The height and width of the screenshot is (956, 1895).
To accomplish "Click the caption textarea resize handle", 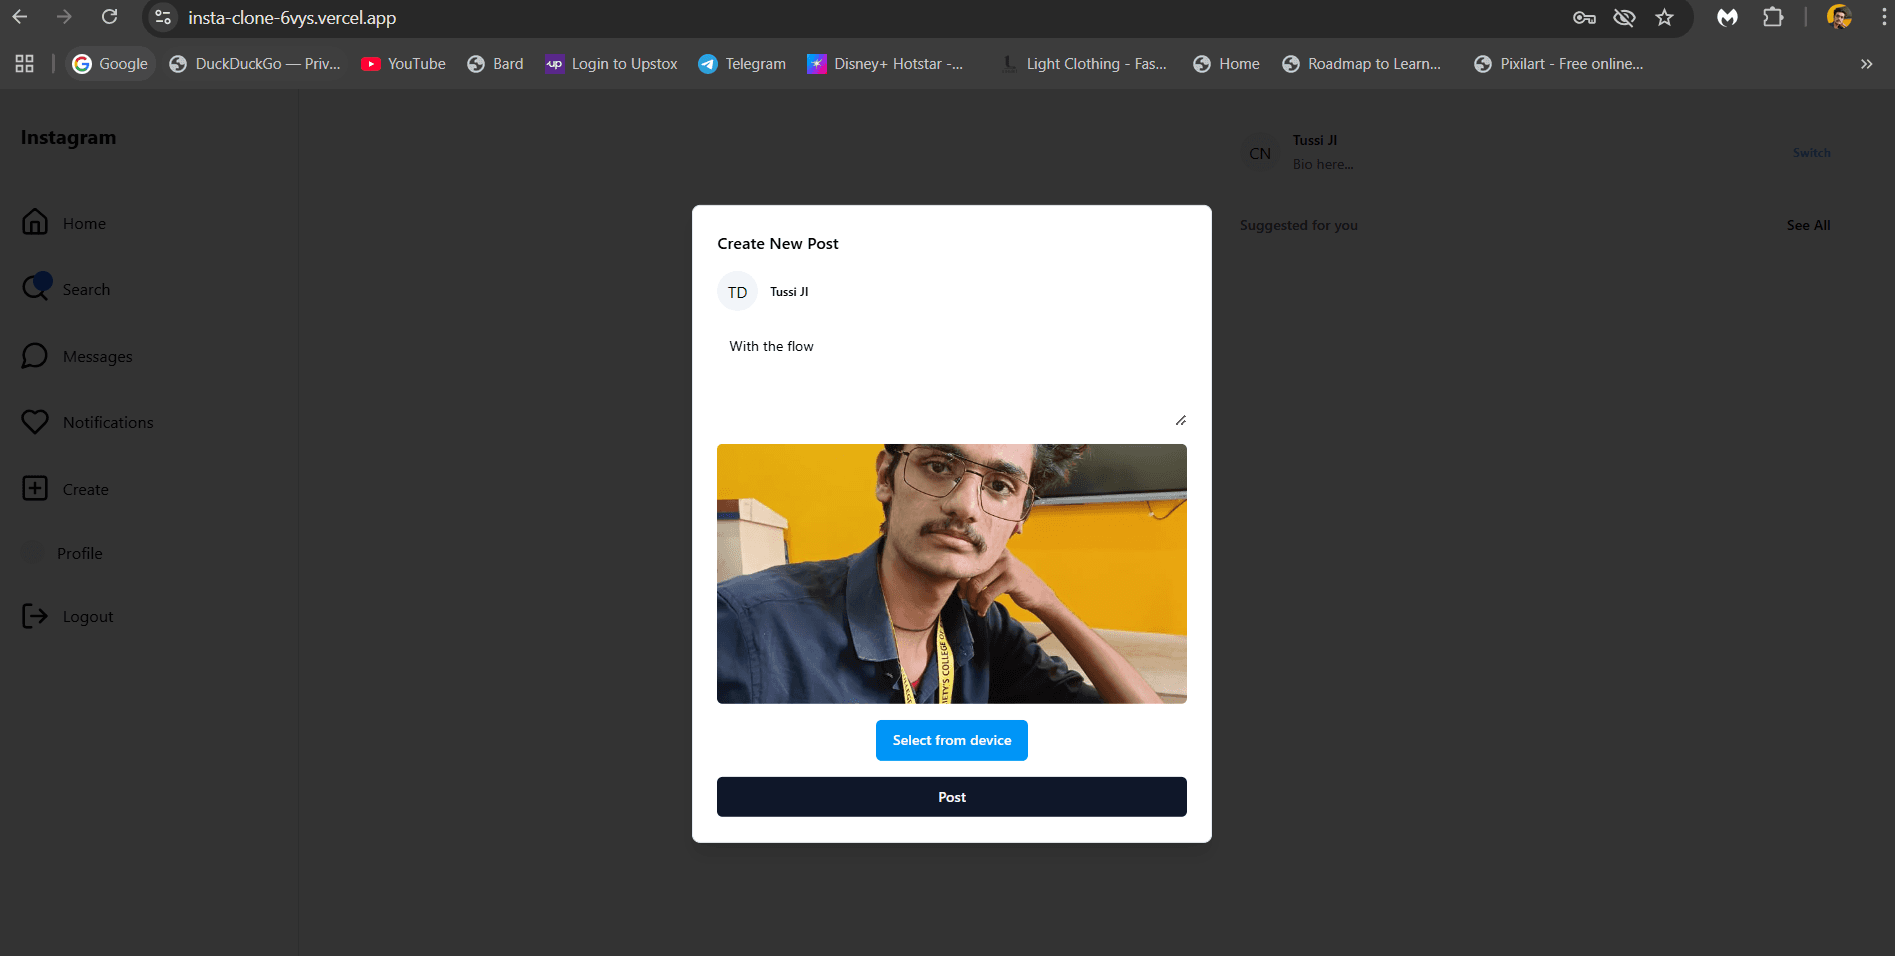I will tap(1181, 421).
